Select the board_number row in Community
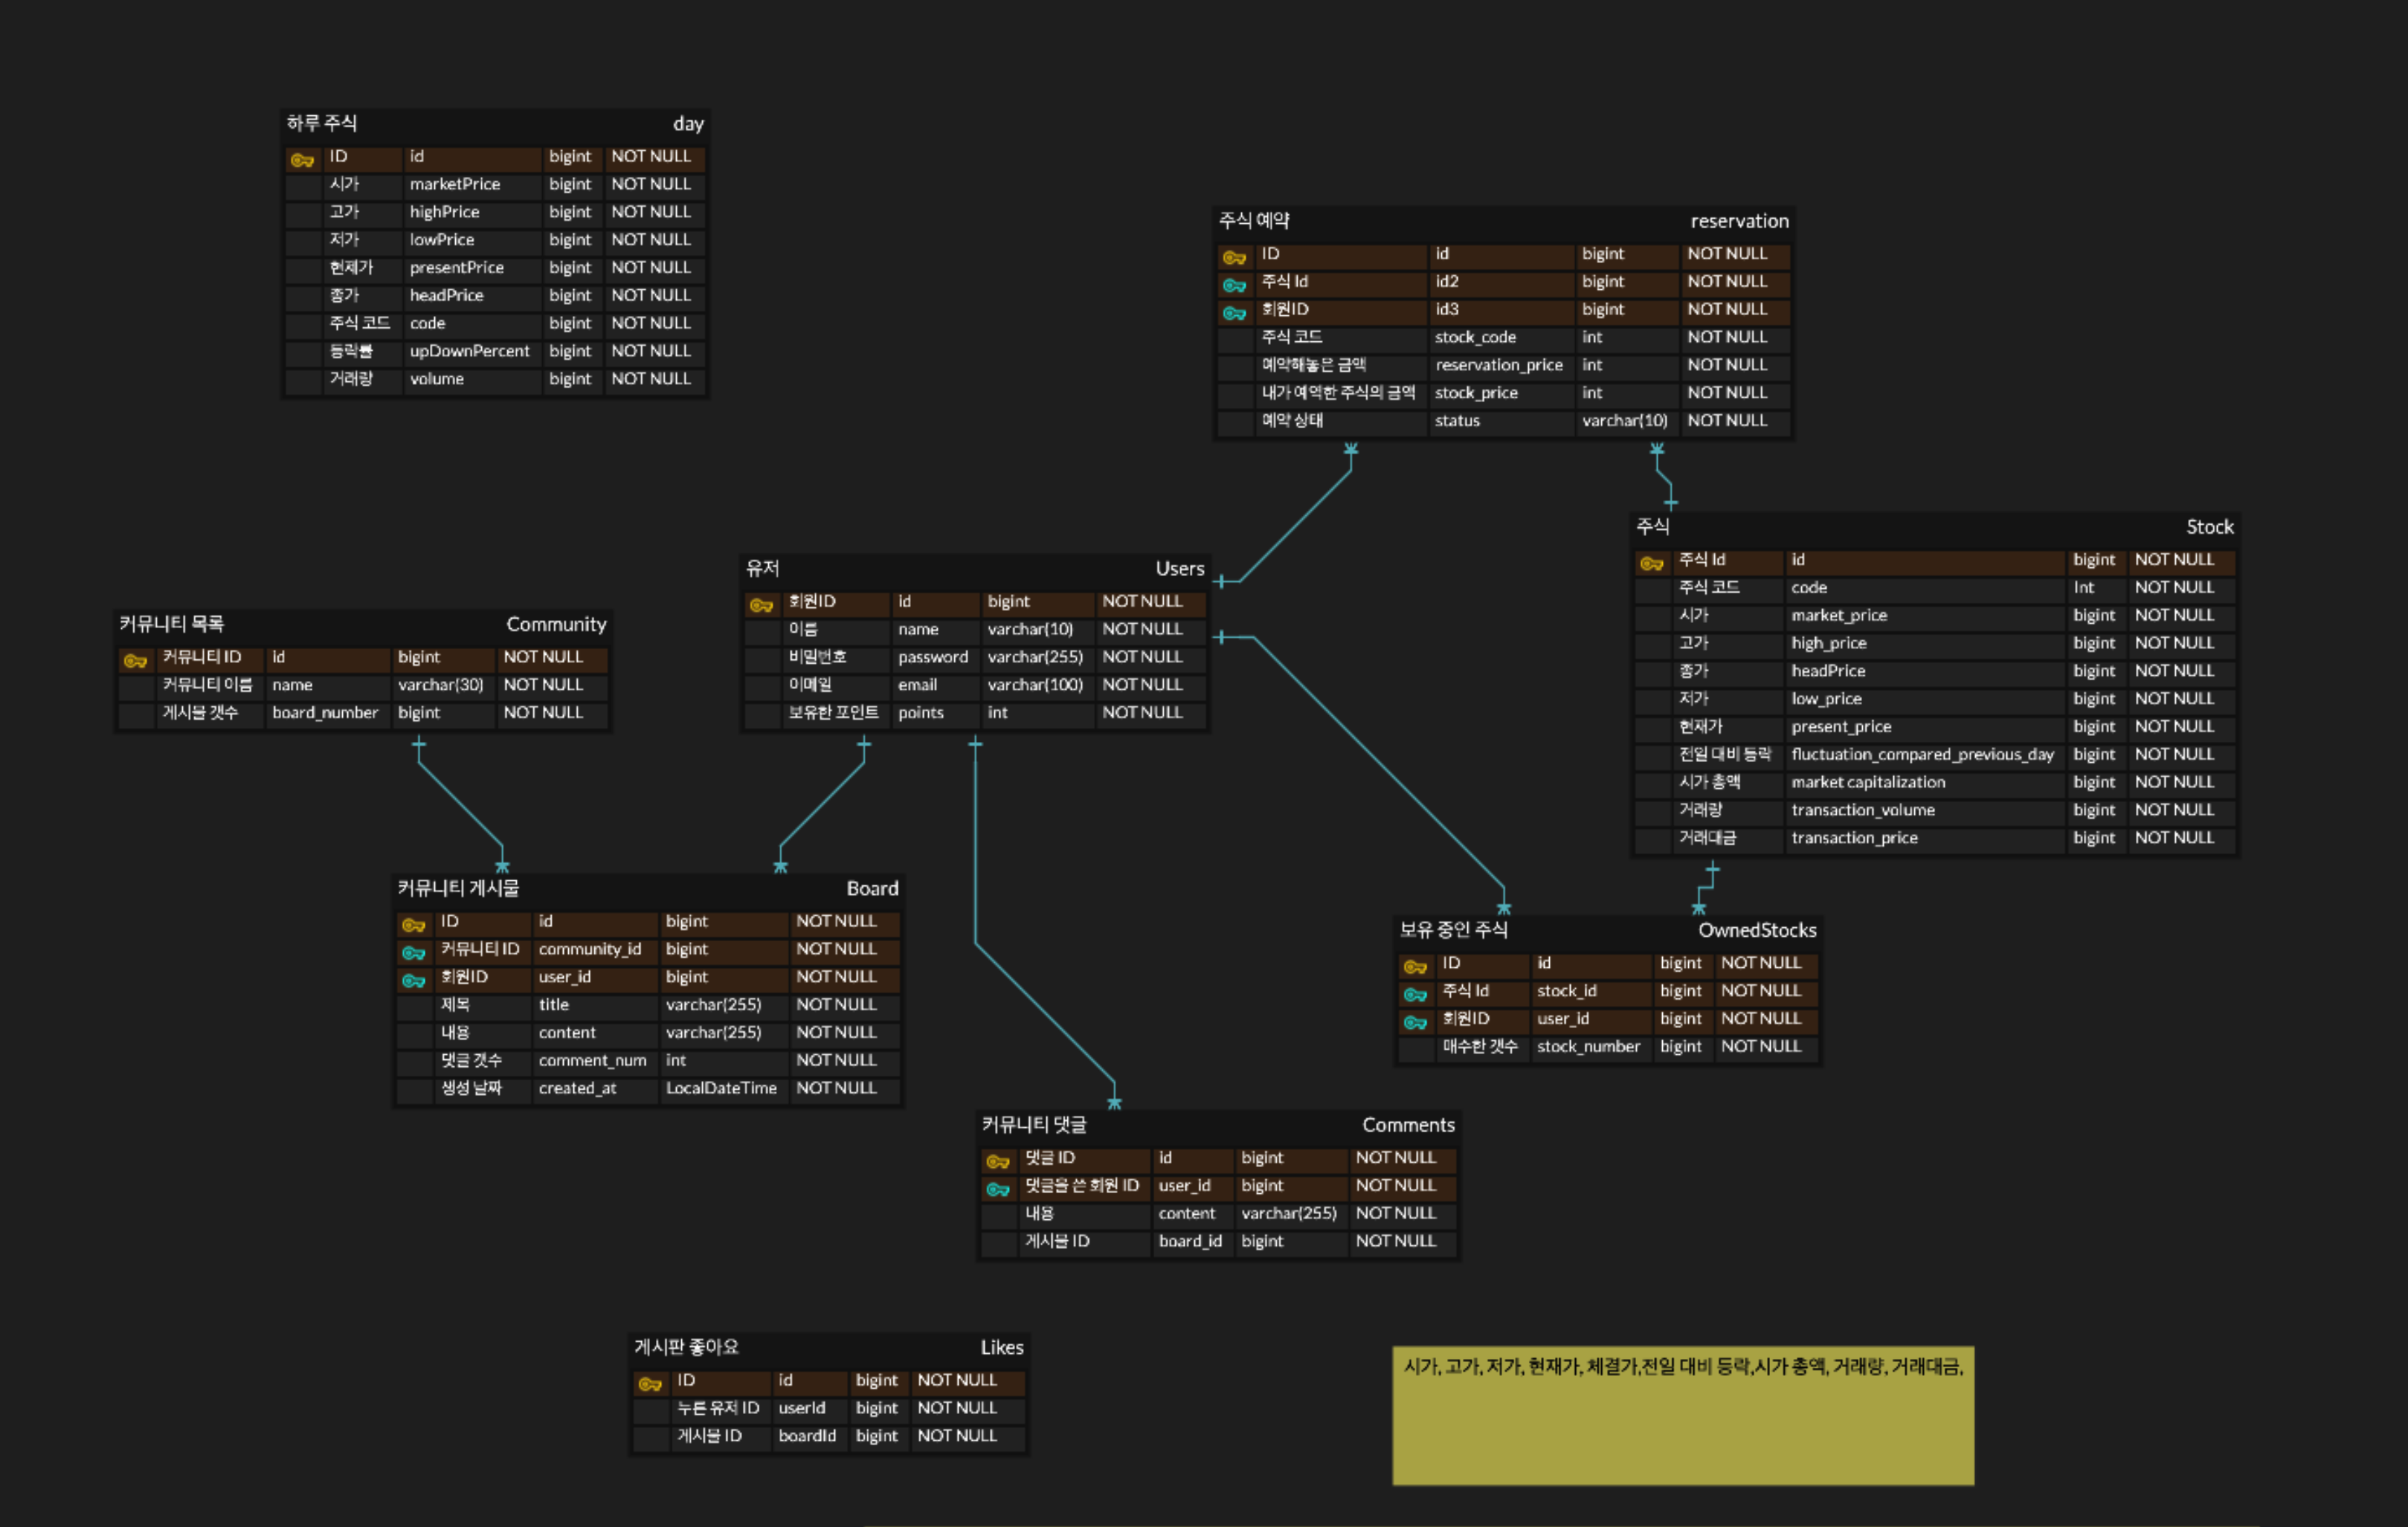Screen dimensions: 2408x1527 (x=325, y=713)
